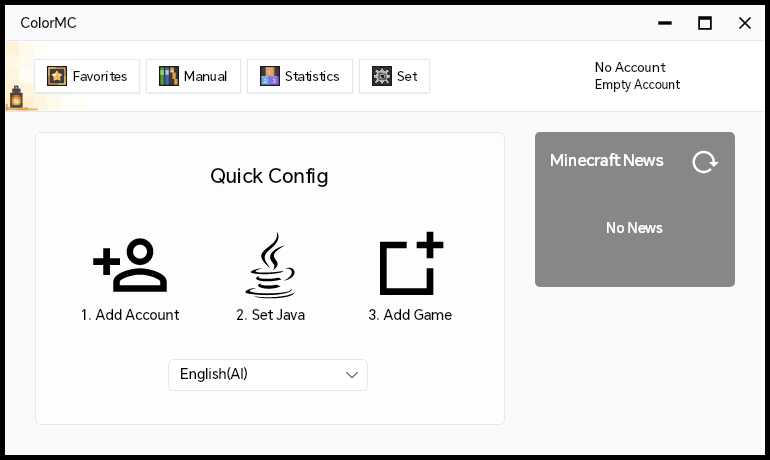Click the No News message
The width and height of the screenshot is (770, 460).
pyautogui.click(x=634, y=228)
